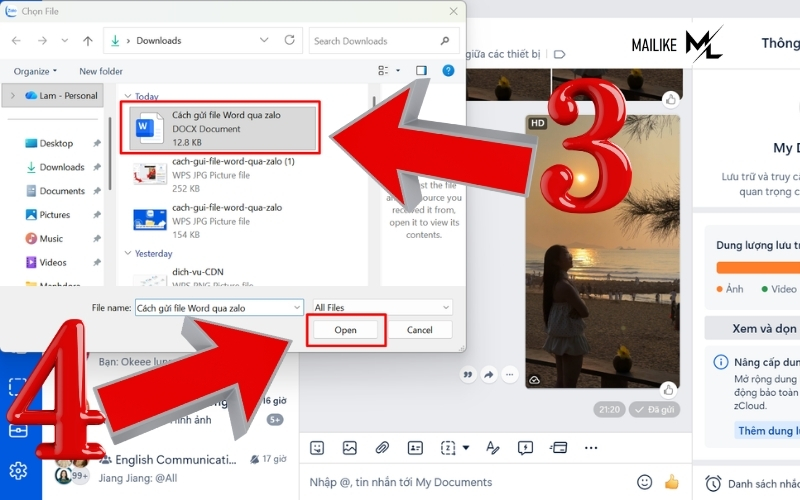The height and width of the screenshot is (500, 800).
Task: Open the Zalo toolbox sidebar icon
Action: point(18,430)
